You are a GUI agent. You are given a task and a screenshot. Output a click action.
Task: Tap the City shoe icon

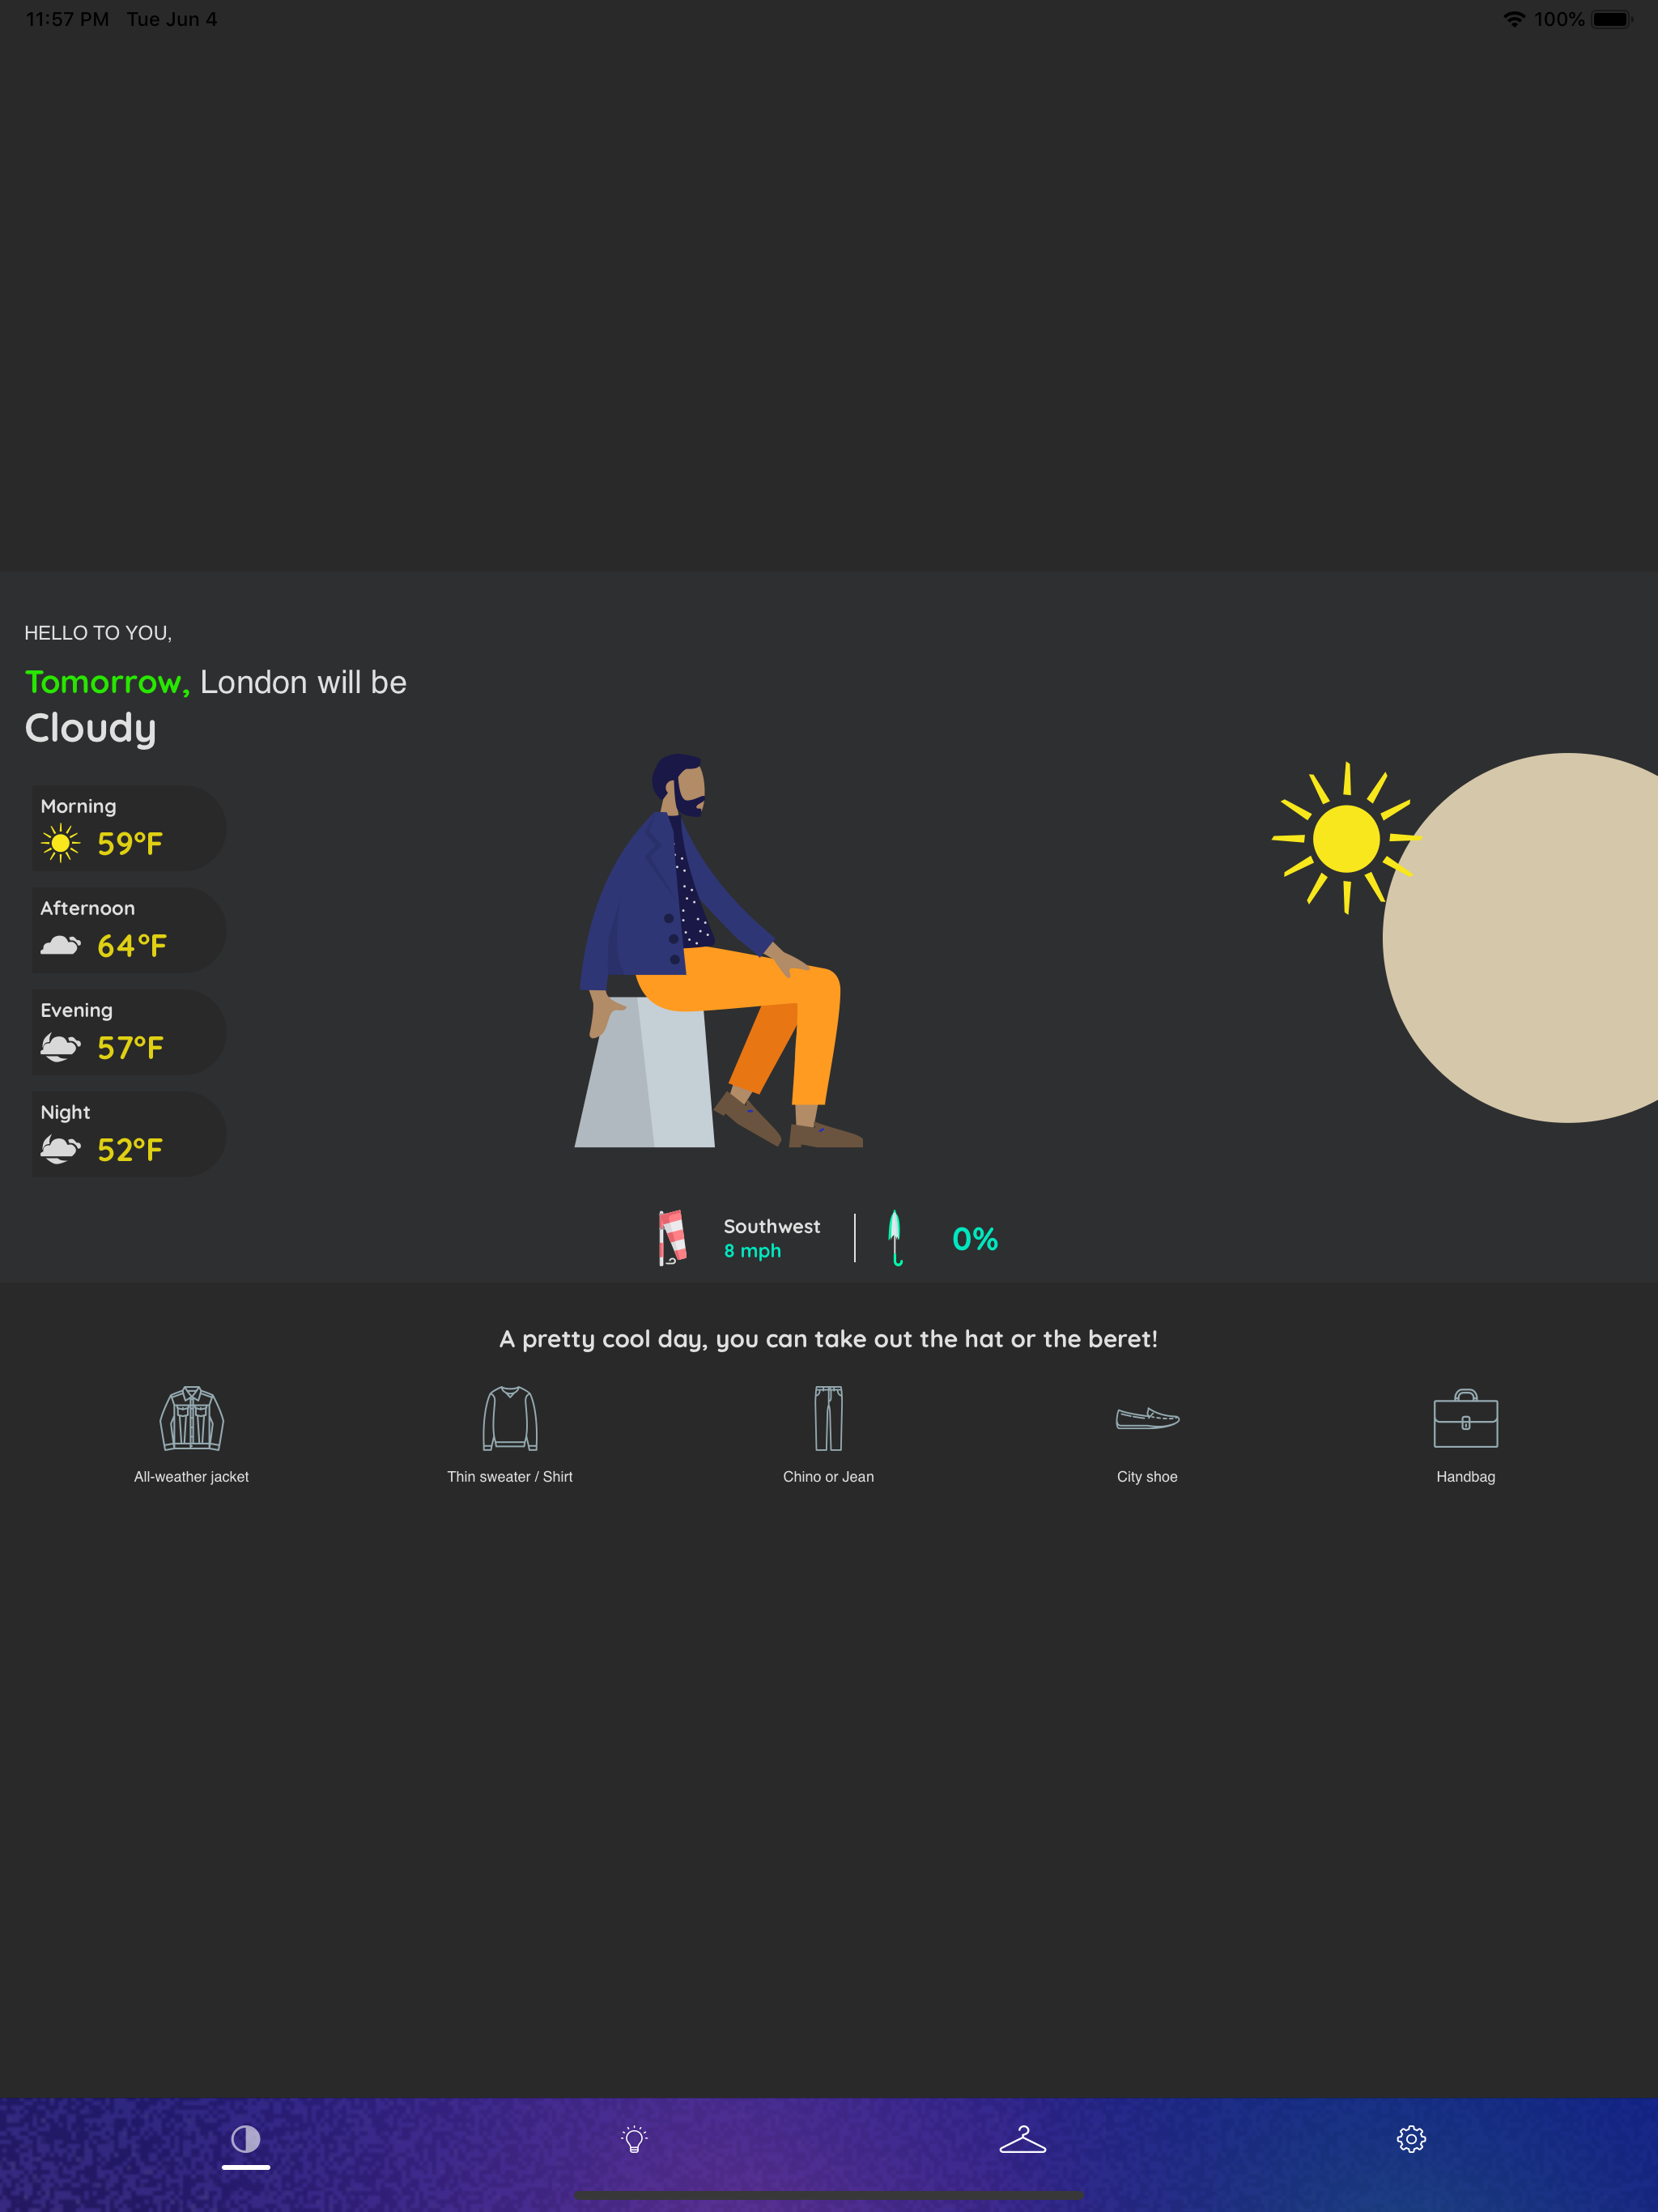(x=1147, y=1418)
